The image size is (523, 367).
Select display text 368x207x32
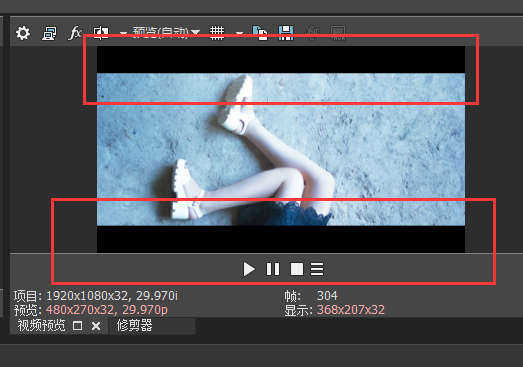point(351,310)
